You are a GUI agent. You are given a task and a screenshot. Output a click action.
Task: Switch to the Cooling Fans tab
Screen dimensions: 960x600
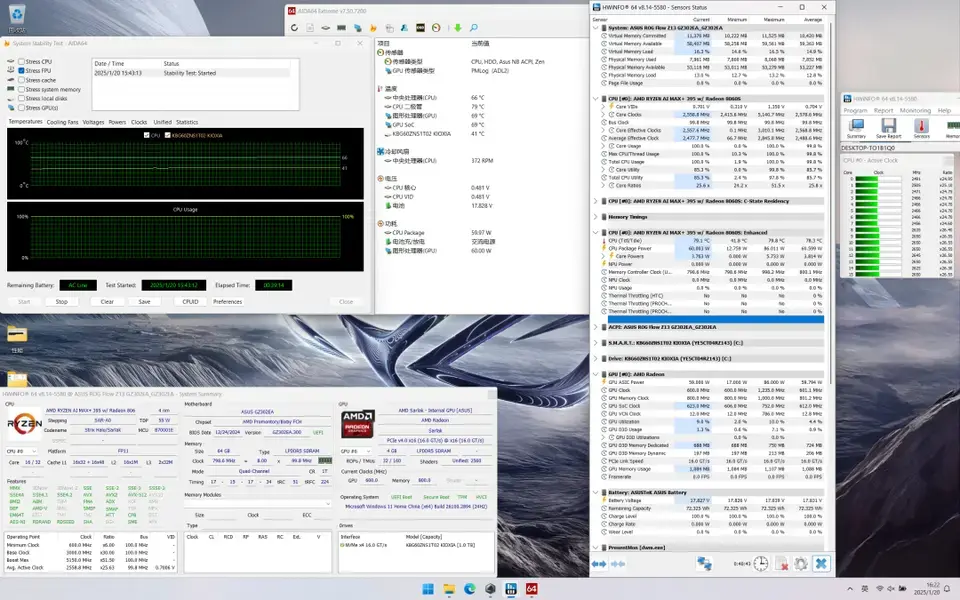[62, 122]
